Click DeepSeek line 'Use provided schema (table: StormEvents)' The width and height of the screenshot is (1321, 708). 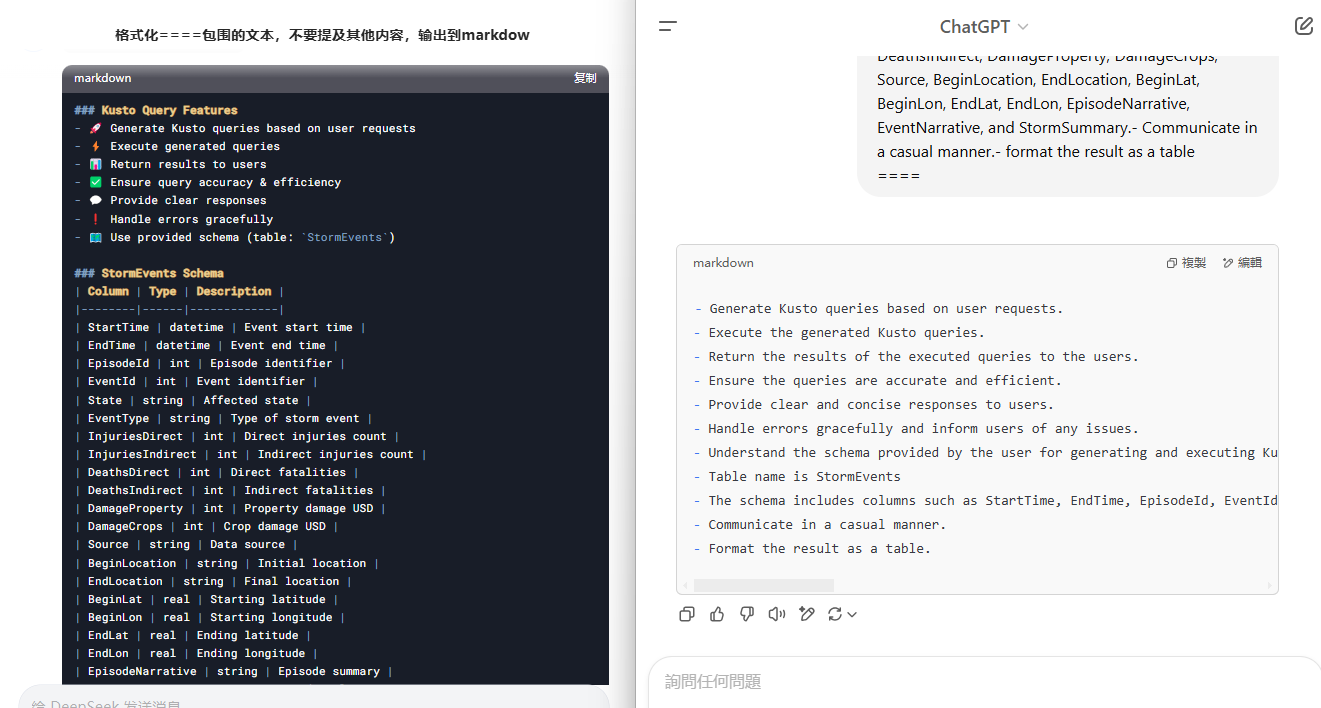point(235,237)
